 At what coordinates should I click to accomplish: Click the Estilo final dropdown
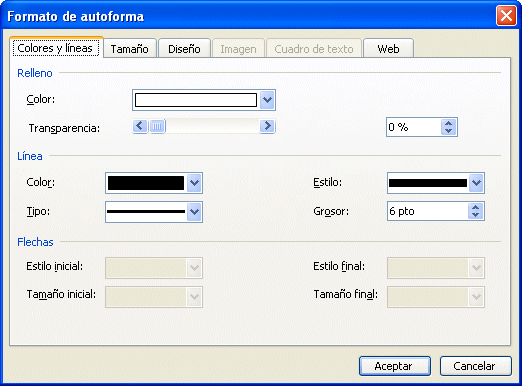[x=436, y=268]
